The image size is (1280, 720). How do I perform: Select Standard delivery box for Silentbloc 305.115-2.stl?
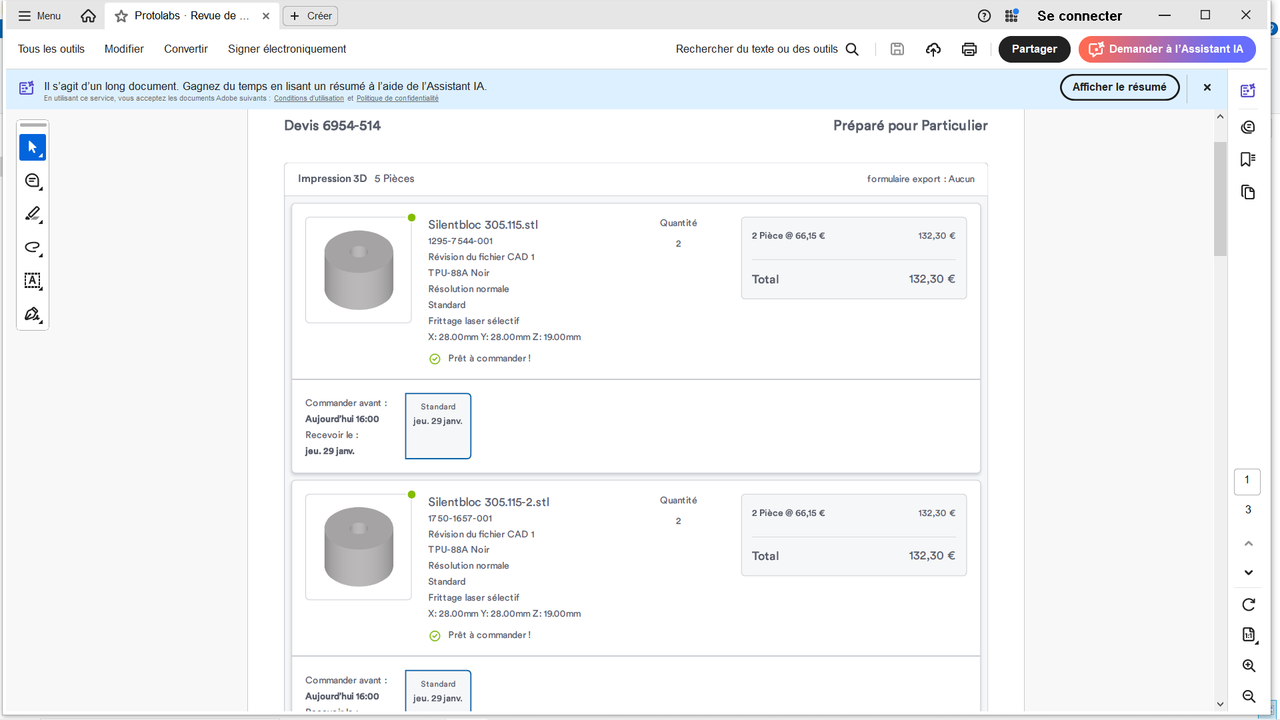click(x=438, y=690)
